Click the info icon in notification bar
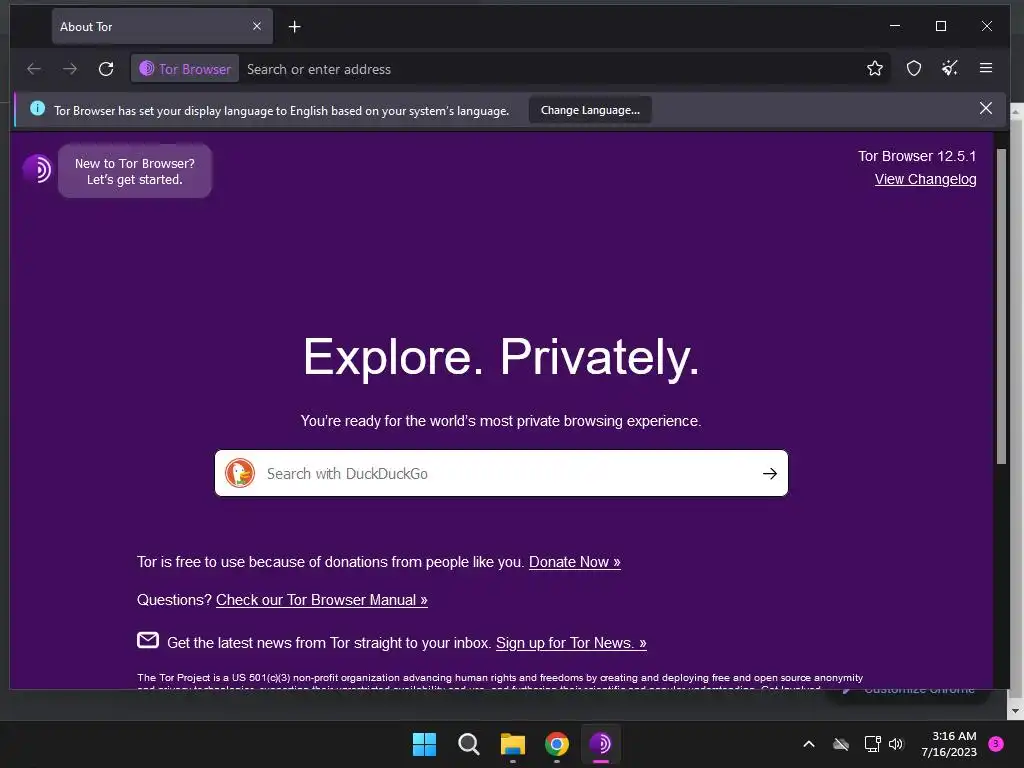The width and height of the screenshot is (1024, 768). click(38, 108)
